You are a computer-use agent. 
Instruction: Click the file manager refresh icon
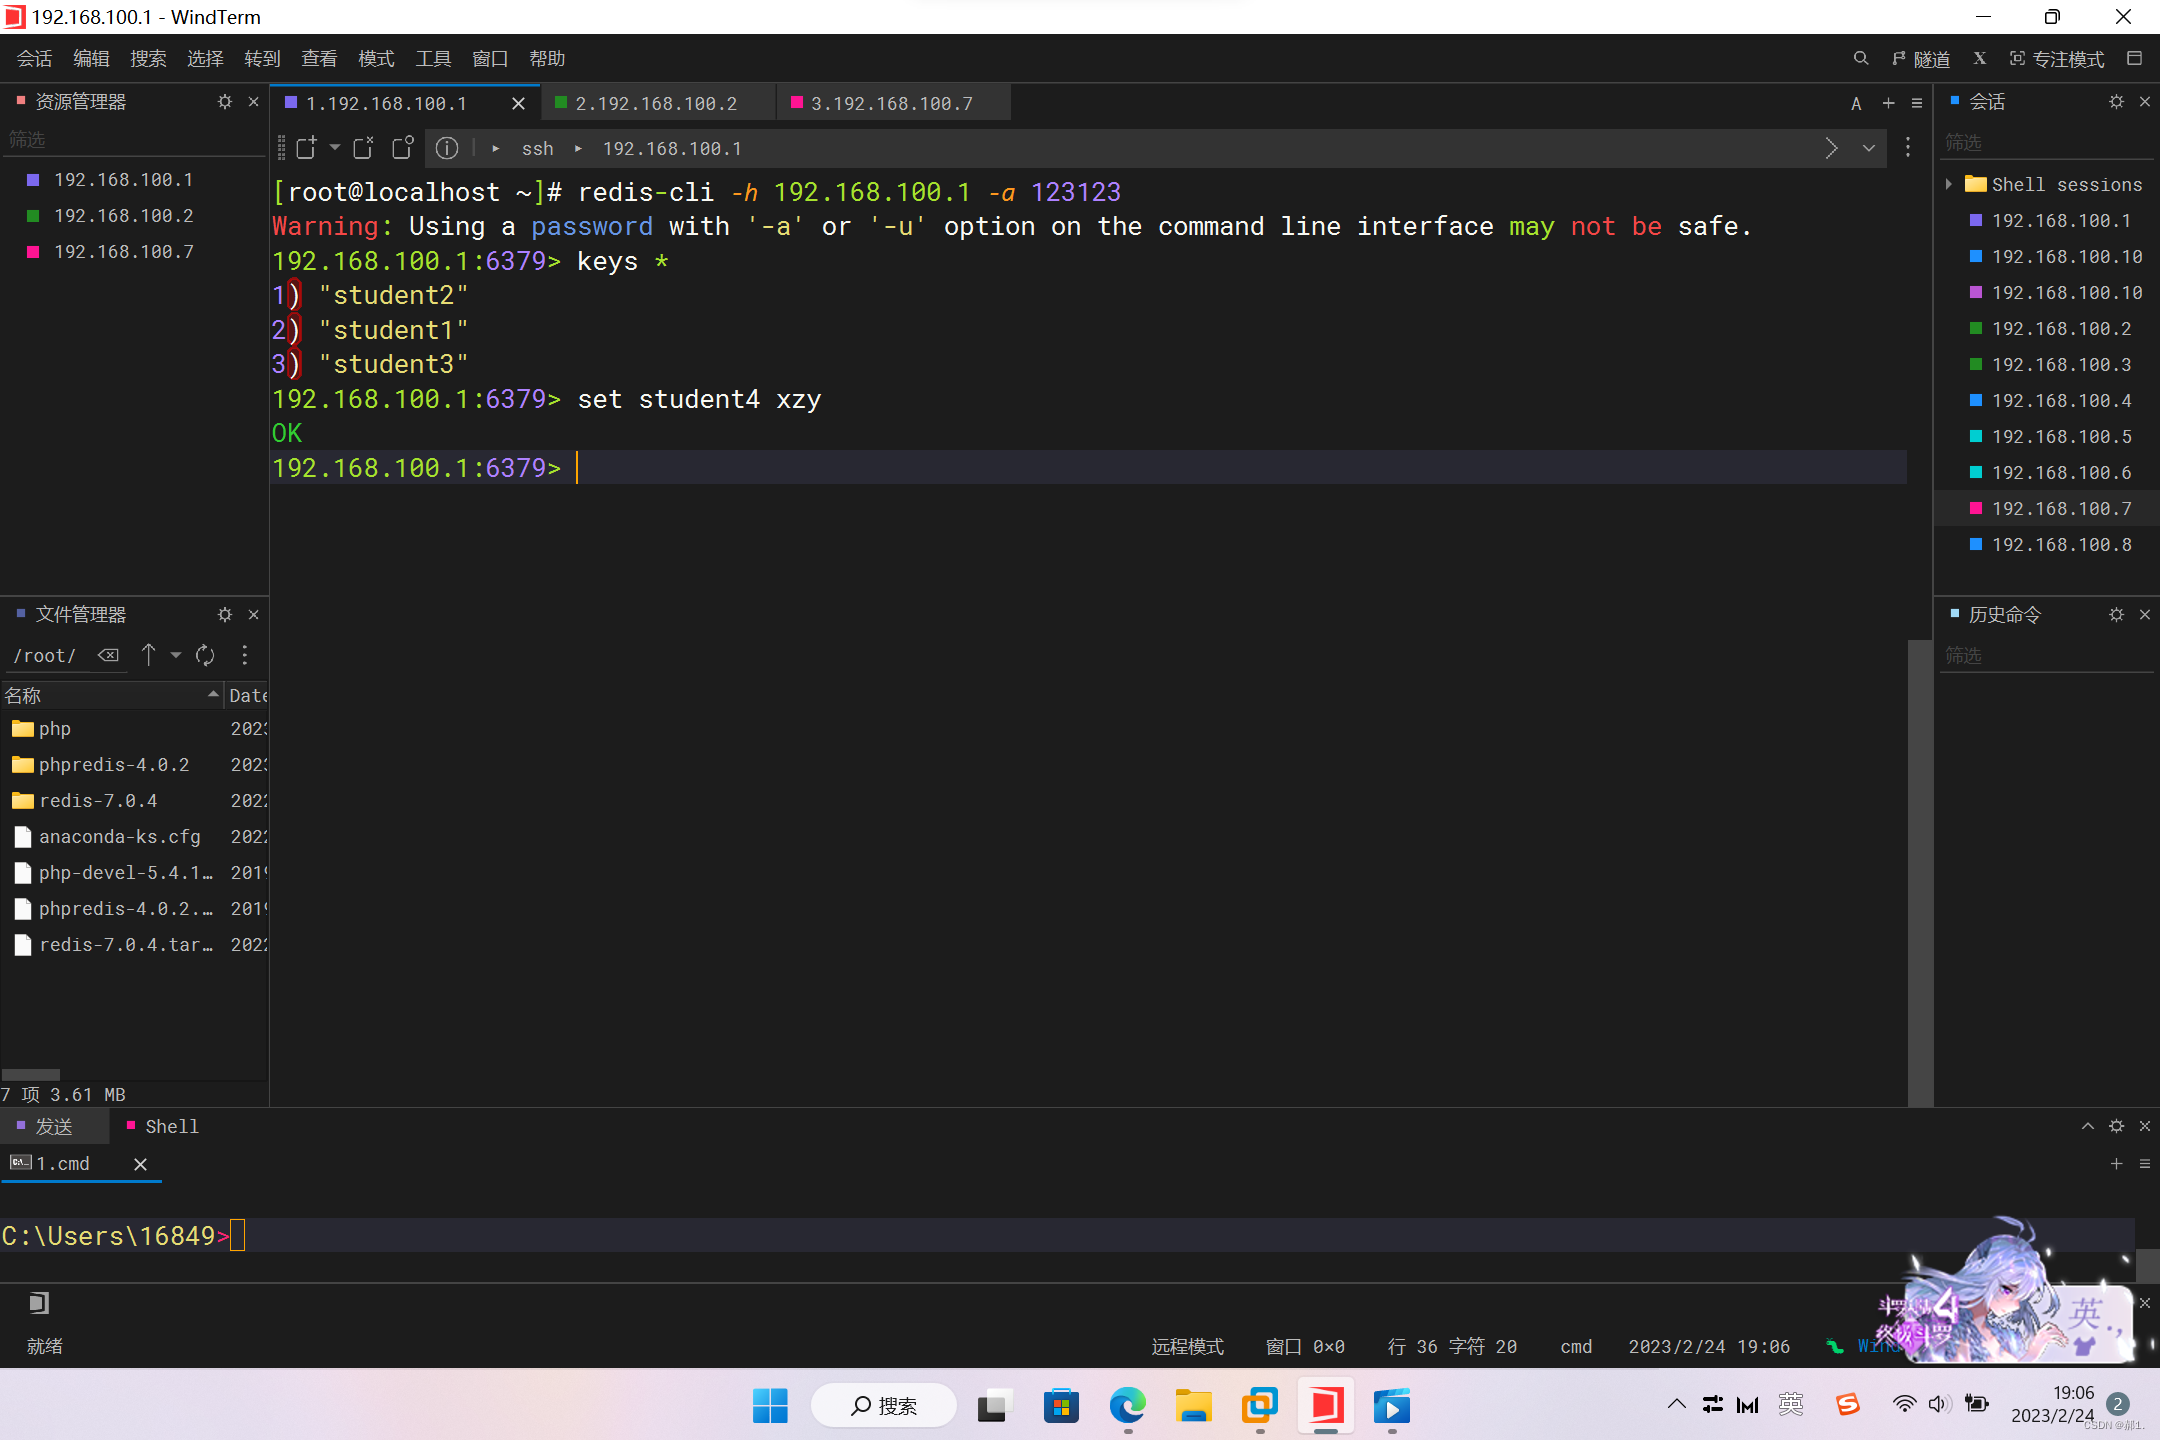pyautogui.click(x=205, y=655)
